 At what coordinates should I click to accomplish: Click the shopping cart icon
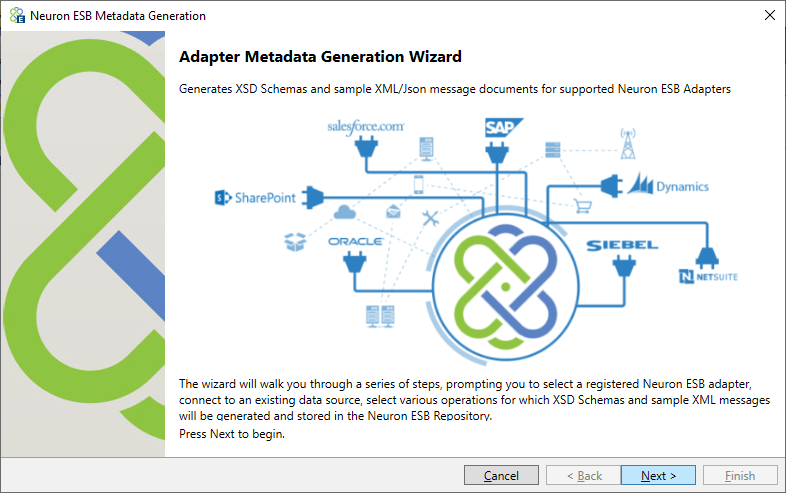(x=582, y=206)
